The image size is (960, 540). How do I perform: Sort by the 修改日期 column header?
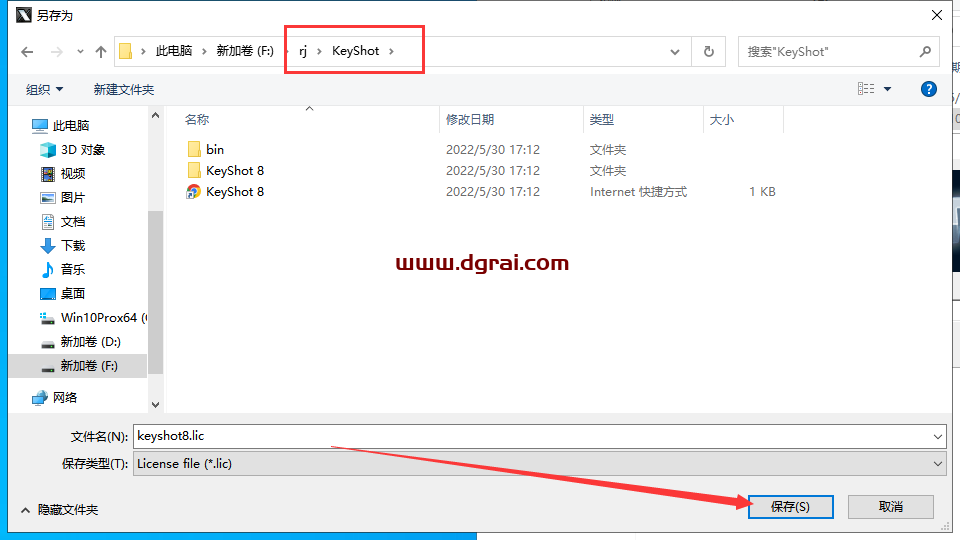click(x=470, y=119)
